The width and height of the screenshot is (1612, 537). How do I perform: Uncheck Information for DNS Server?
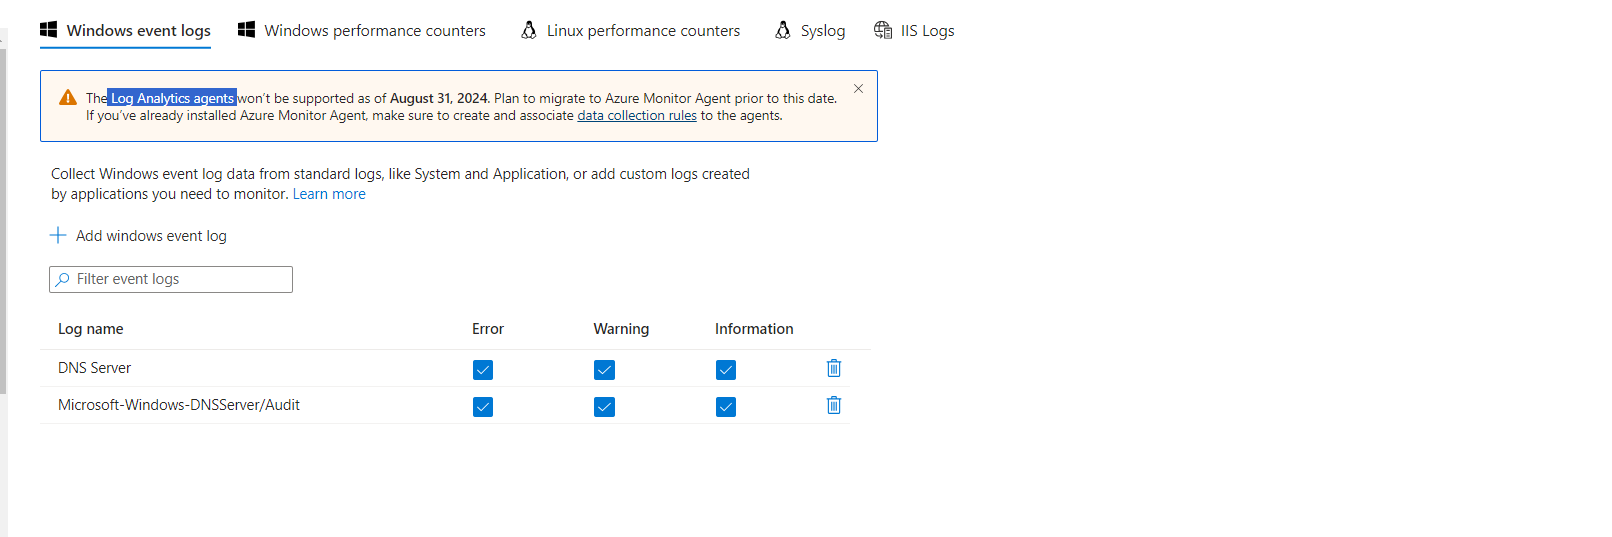coord(726,370)
